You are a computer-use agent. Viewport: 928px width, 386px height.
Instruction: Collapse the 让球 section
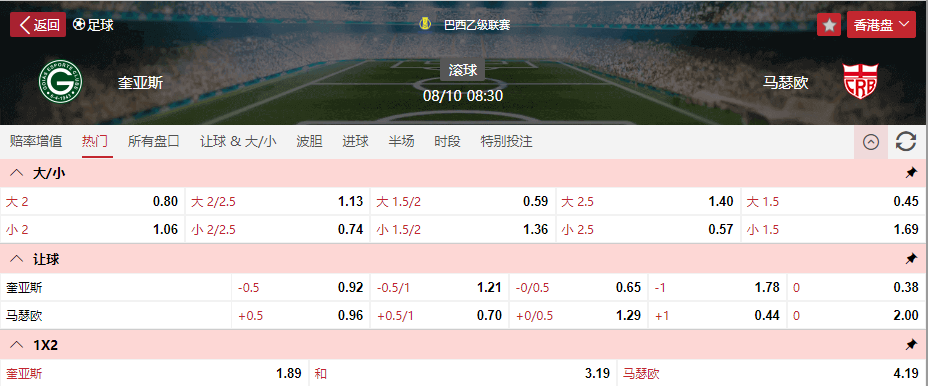click(18, 259)
